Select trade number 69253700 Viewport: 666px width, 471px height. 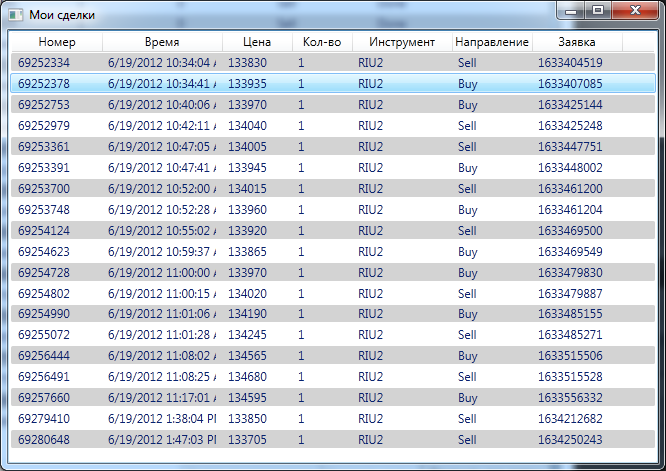coord(44,189)
